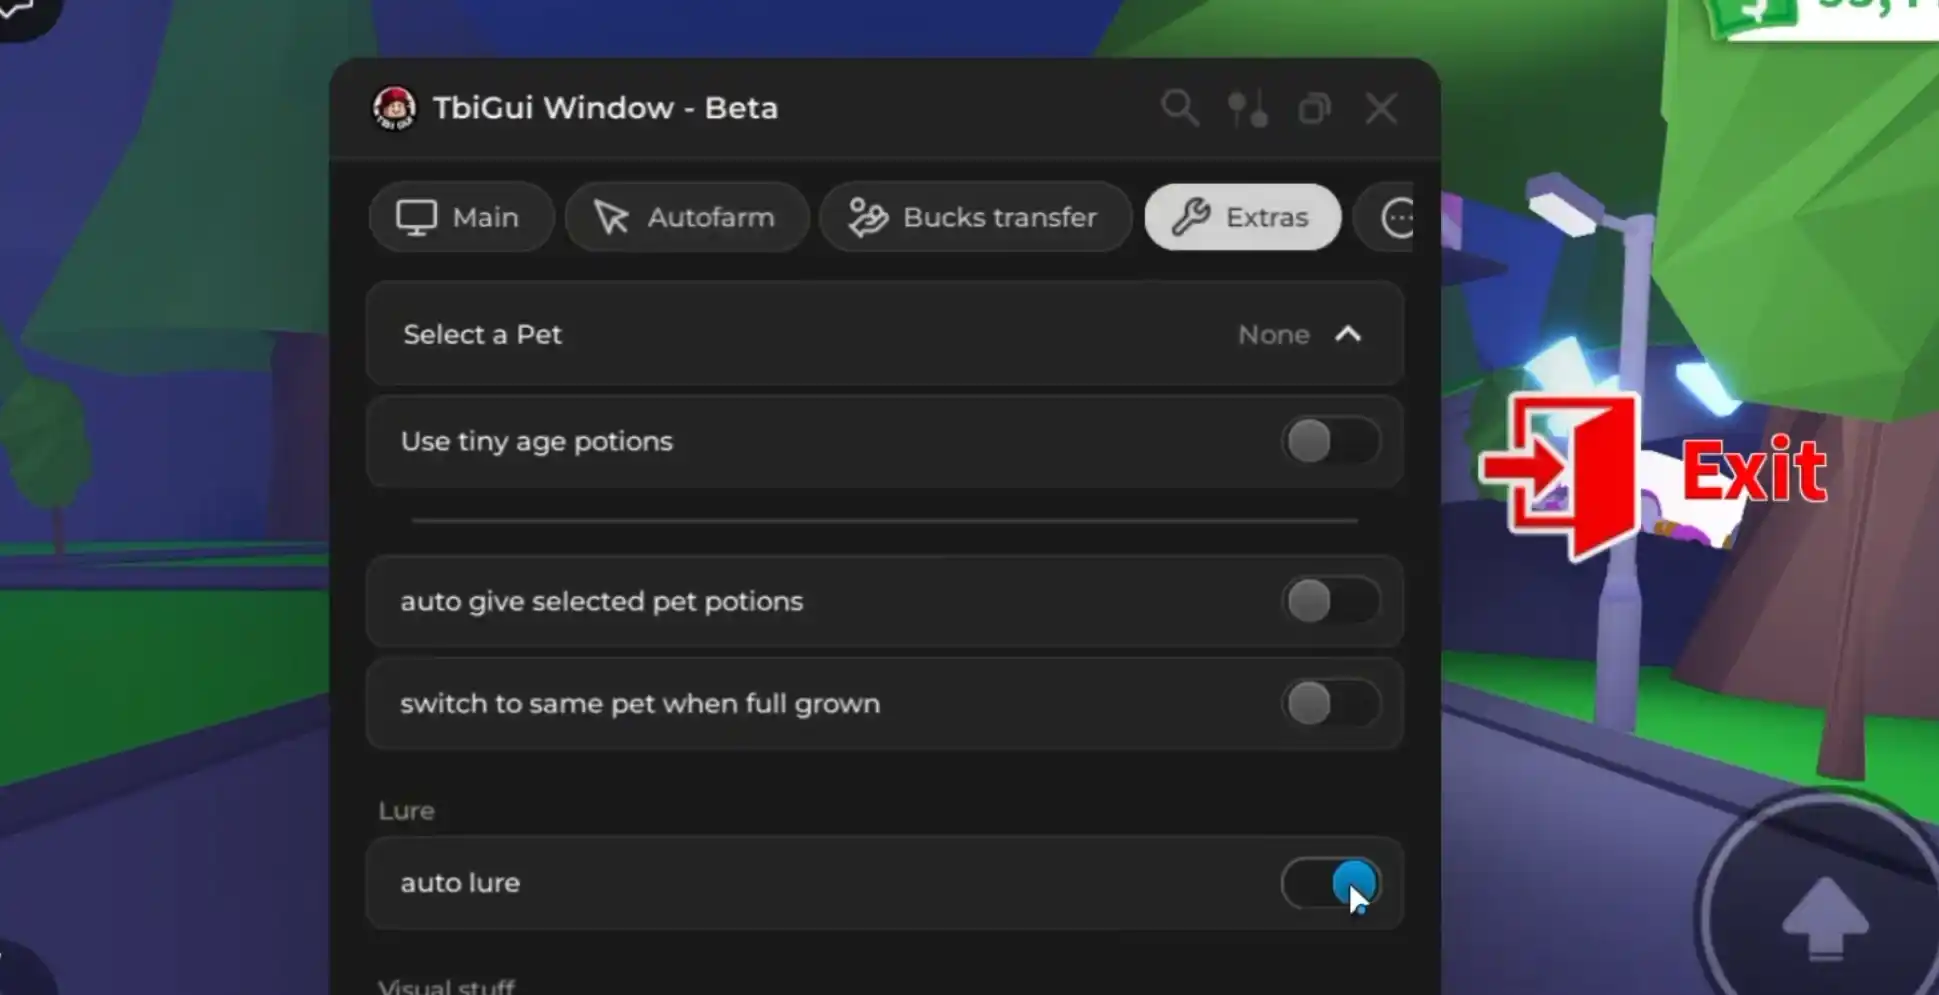Image resolution: width=1939 pixels, height=995 pixels.
Task: Toggle switch to same pet when full grown
Action: [1330, 703]
